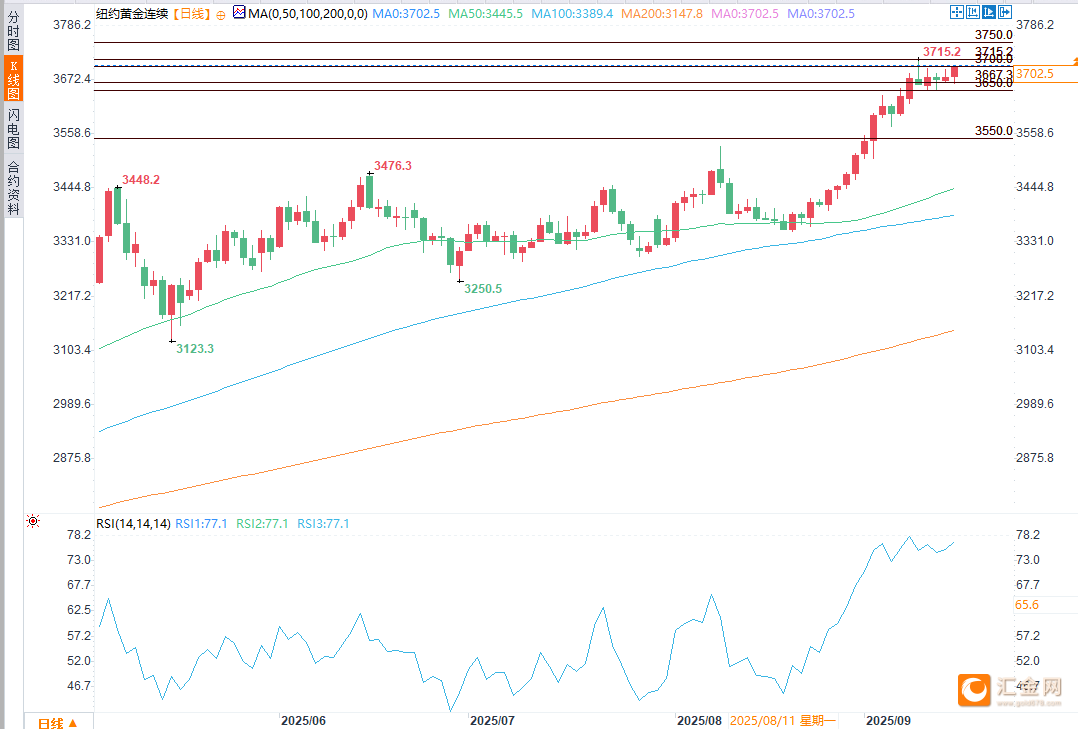1078x729 pixels.
Task: Click the crosshair cursor icon
Action: pyautogui.click(x=957, y=12)
